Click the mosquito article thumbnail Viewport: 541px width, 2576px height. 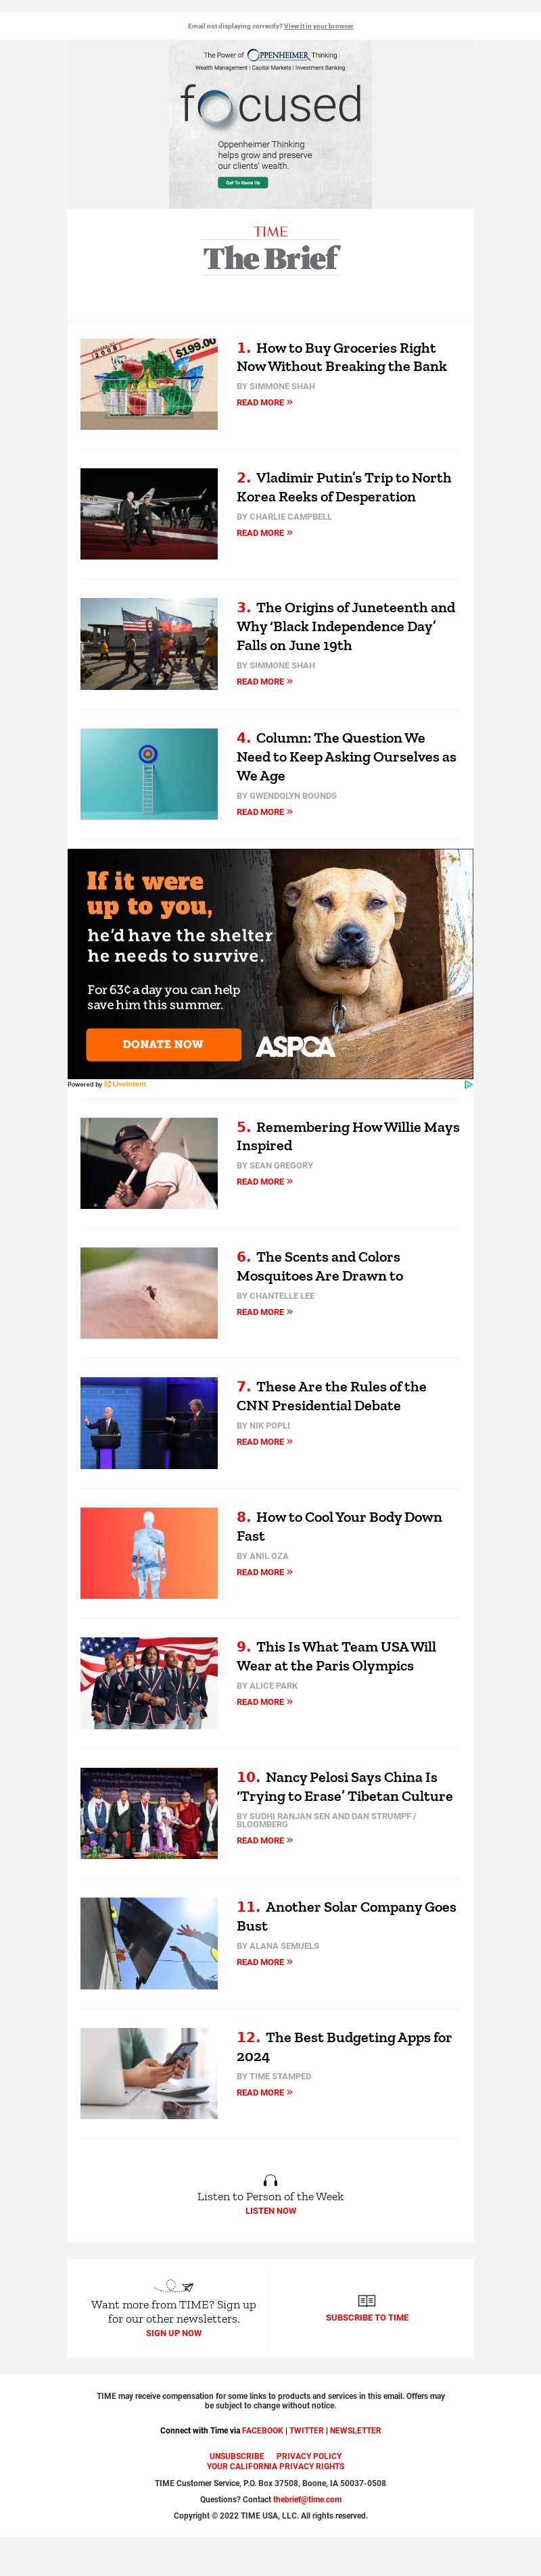point(149,1293)
